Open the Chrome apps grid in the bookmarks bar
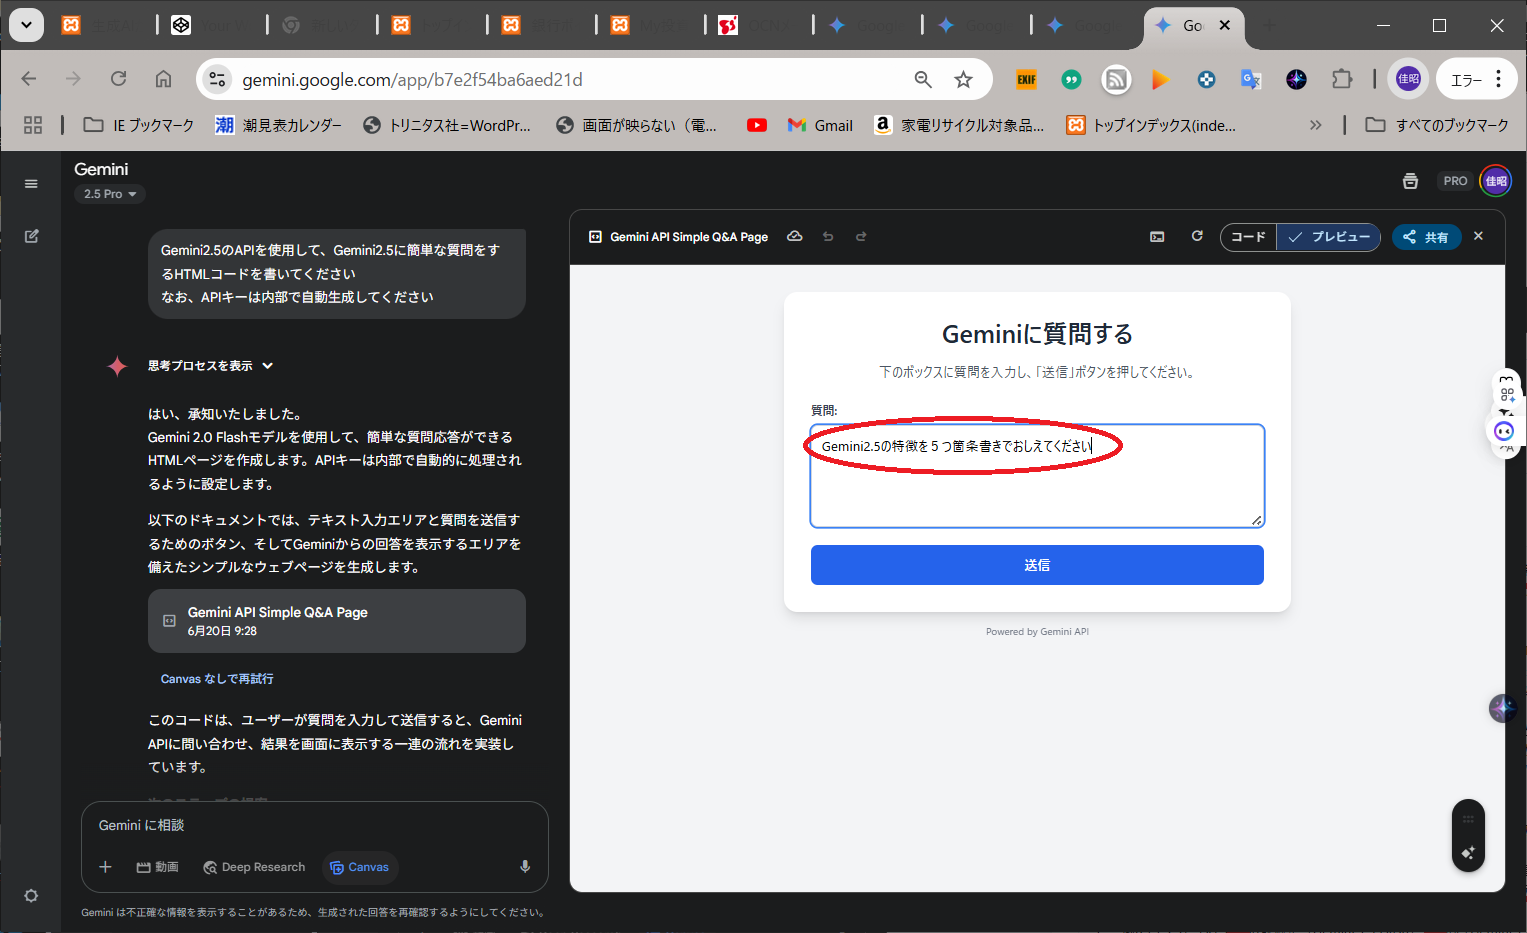Image resolution: width=1527 pixels, height=933 pixels. (x=33, y=125)
